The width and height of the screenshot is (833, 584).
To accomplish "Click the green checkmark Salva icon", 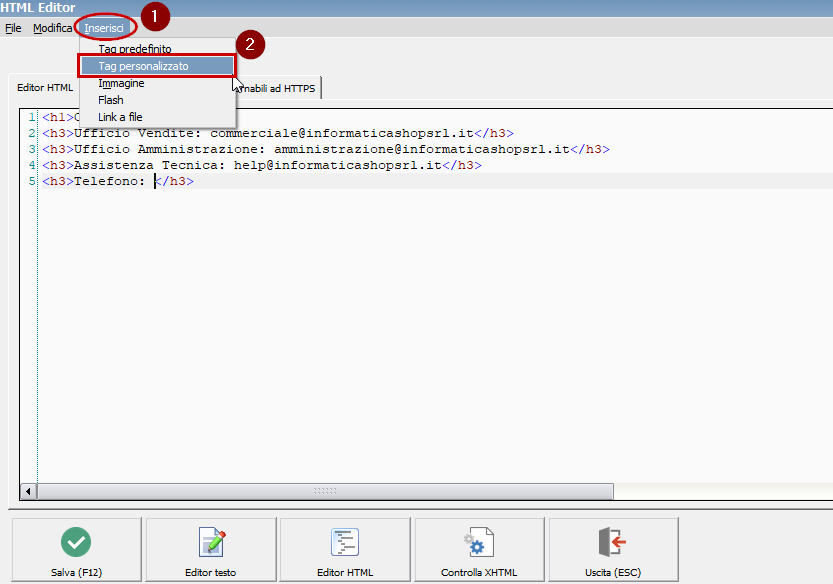I will (76, 542).
